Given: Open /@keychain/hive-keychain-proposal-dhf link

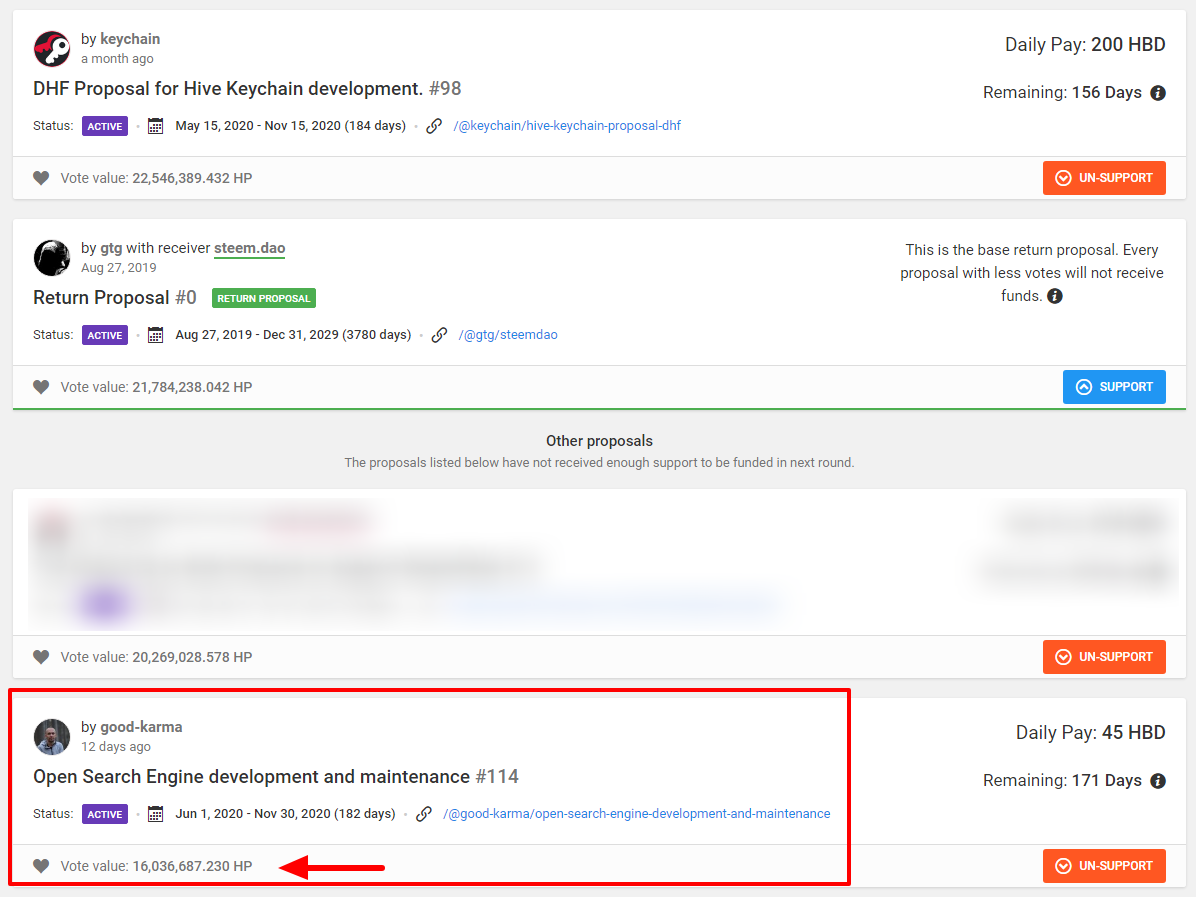Looking at the screenshot, I should coord(567,126).
